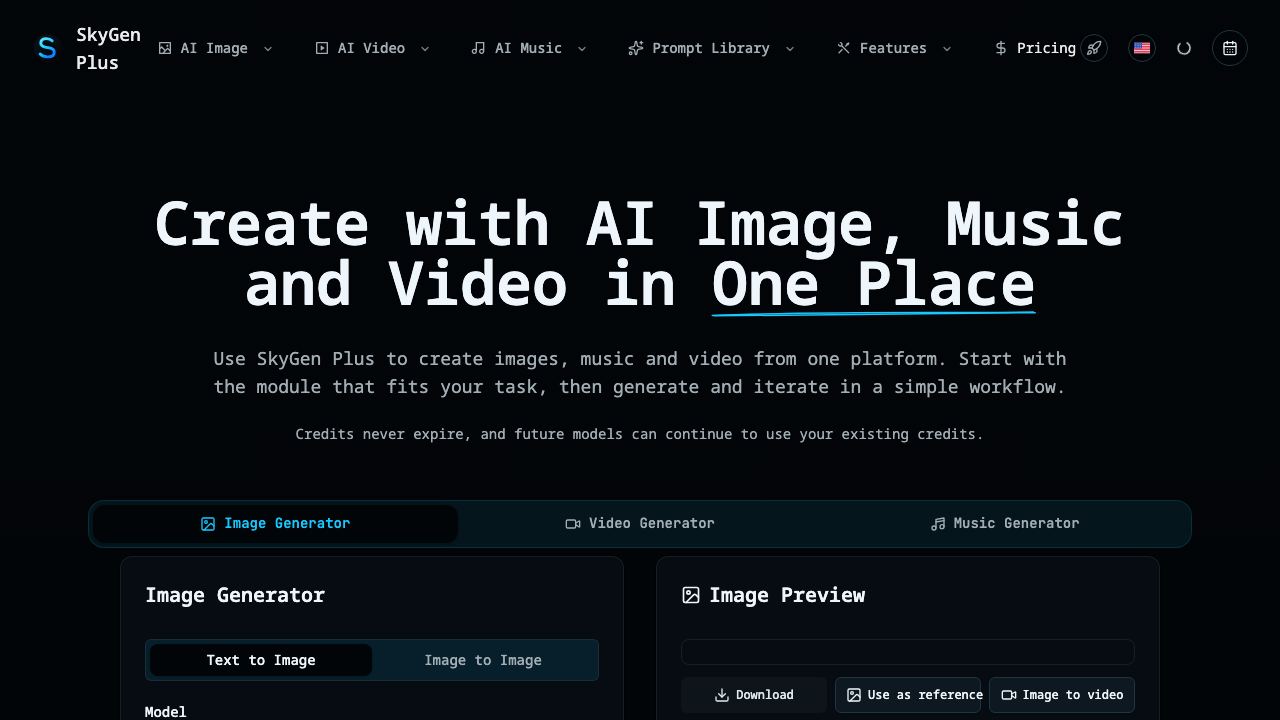
Task: Click the underlined "One Place" headline text
Action: point(873,285)
